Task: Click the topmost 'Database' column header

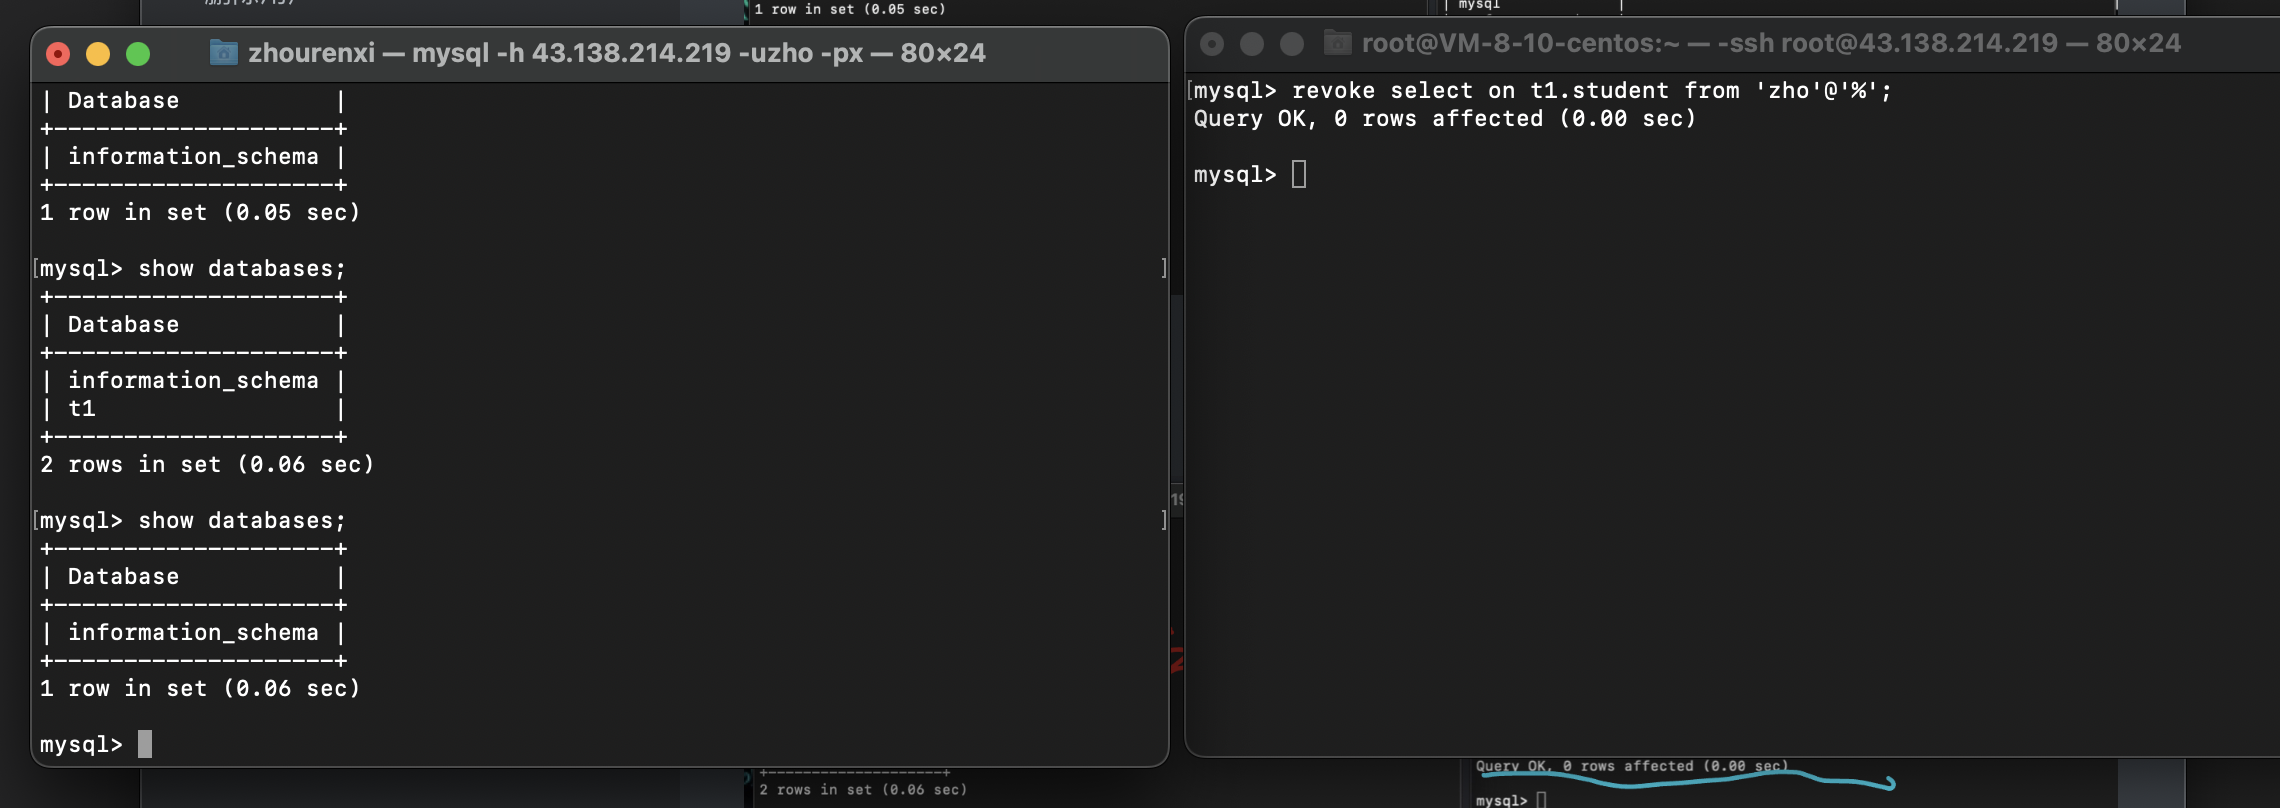Action: tap(123, 101)
